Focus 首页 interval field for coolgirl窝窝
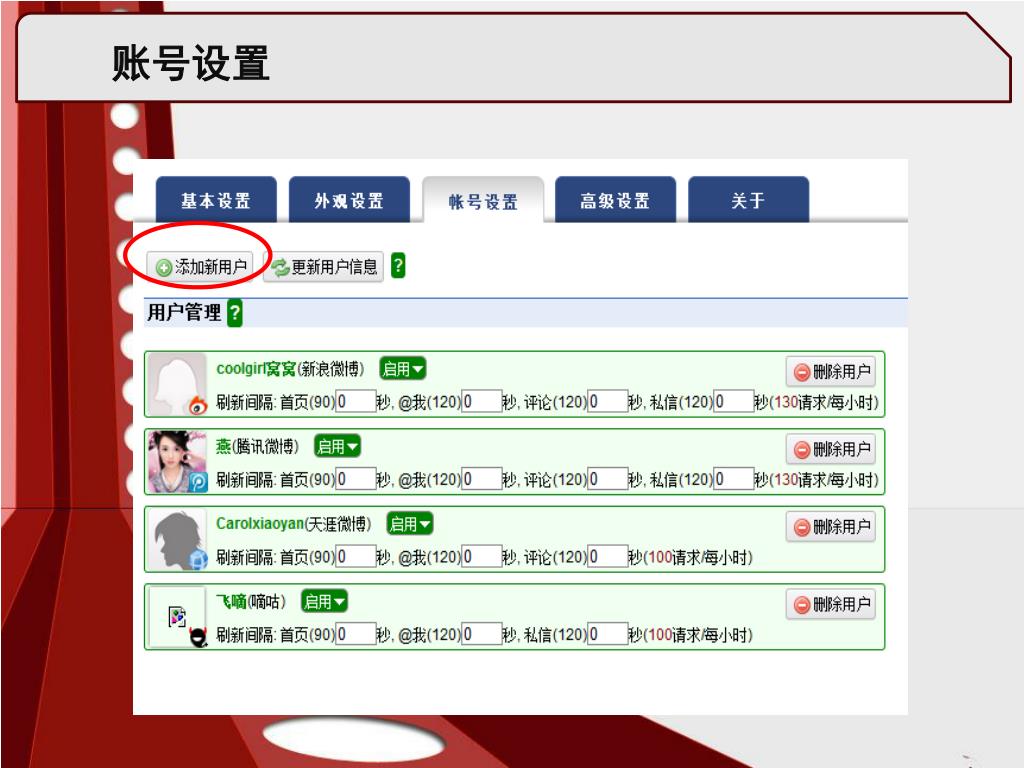The image size is (1024, 768). point(355,402)
